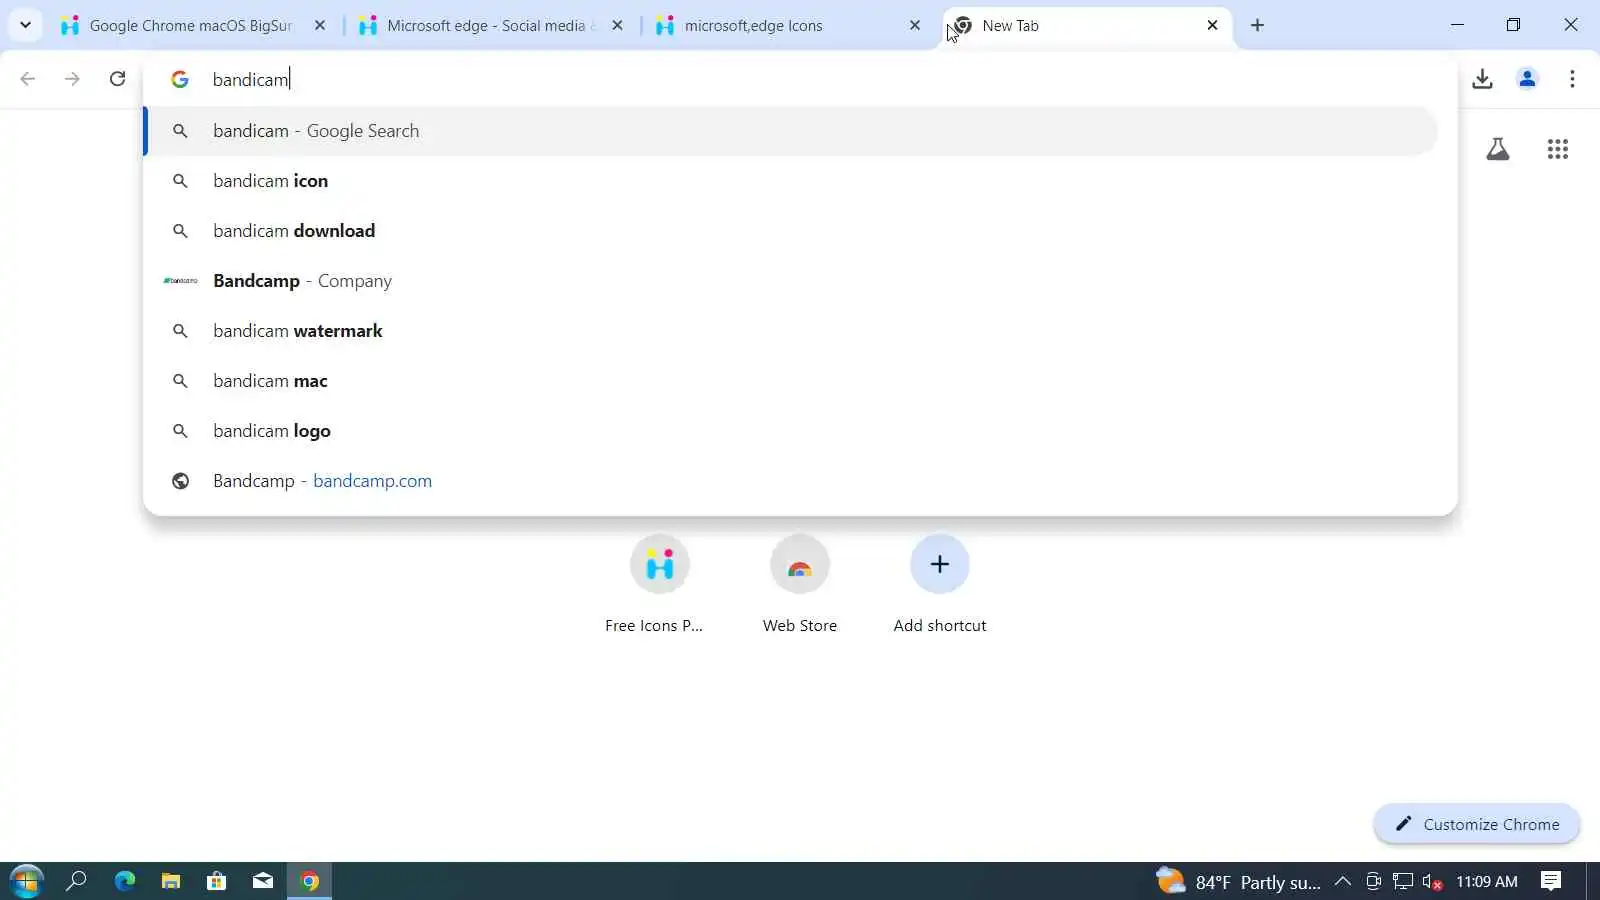Screen dimensions: 1600x900
Task: Go forward to next page
Action: click(x=72, y=79)
